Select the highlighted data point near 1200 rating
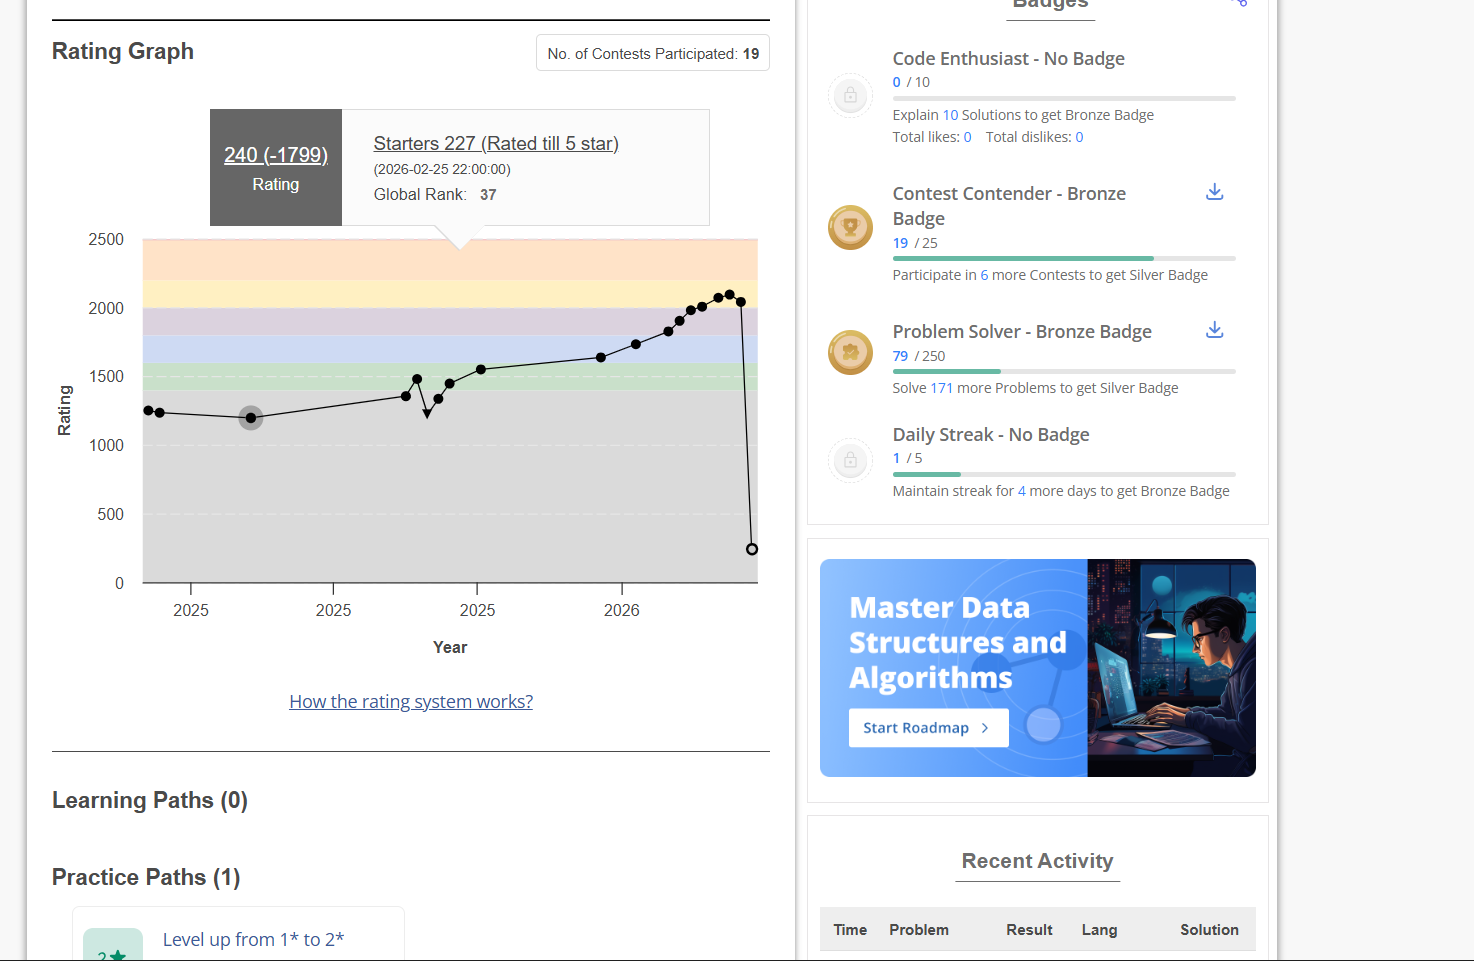 coord(251,418)
